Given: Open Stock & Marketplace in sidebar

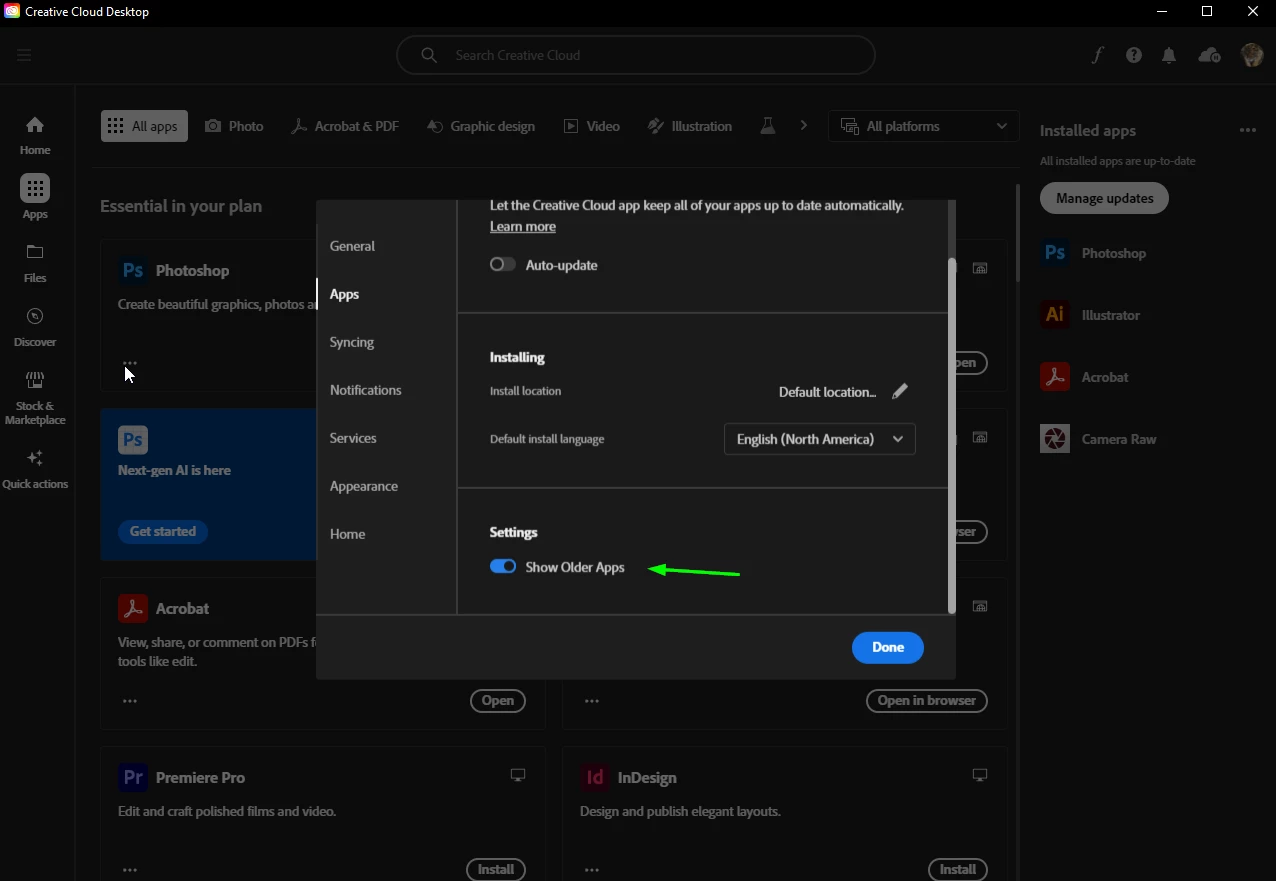Looking at the screenshot, I should click(35, 397).
